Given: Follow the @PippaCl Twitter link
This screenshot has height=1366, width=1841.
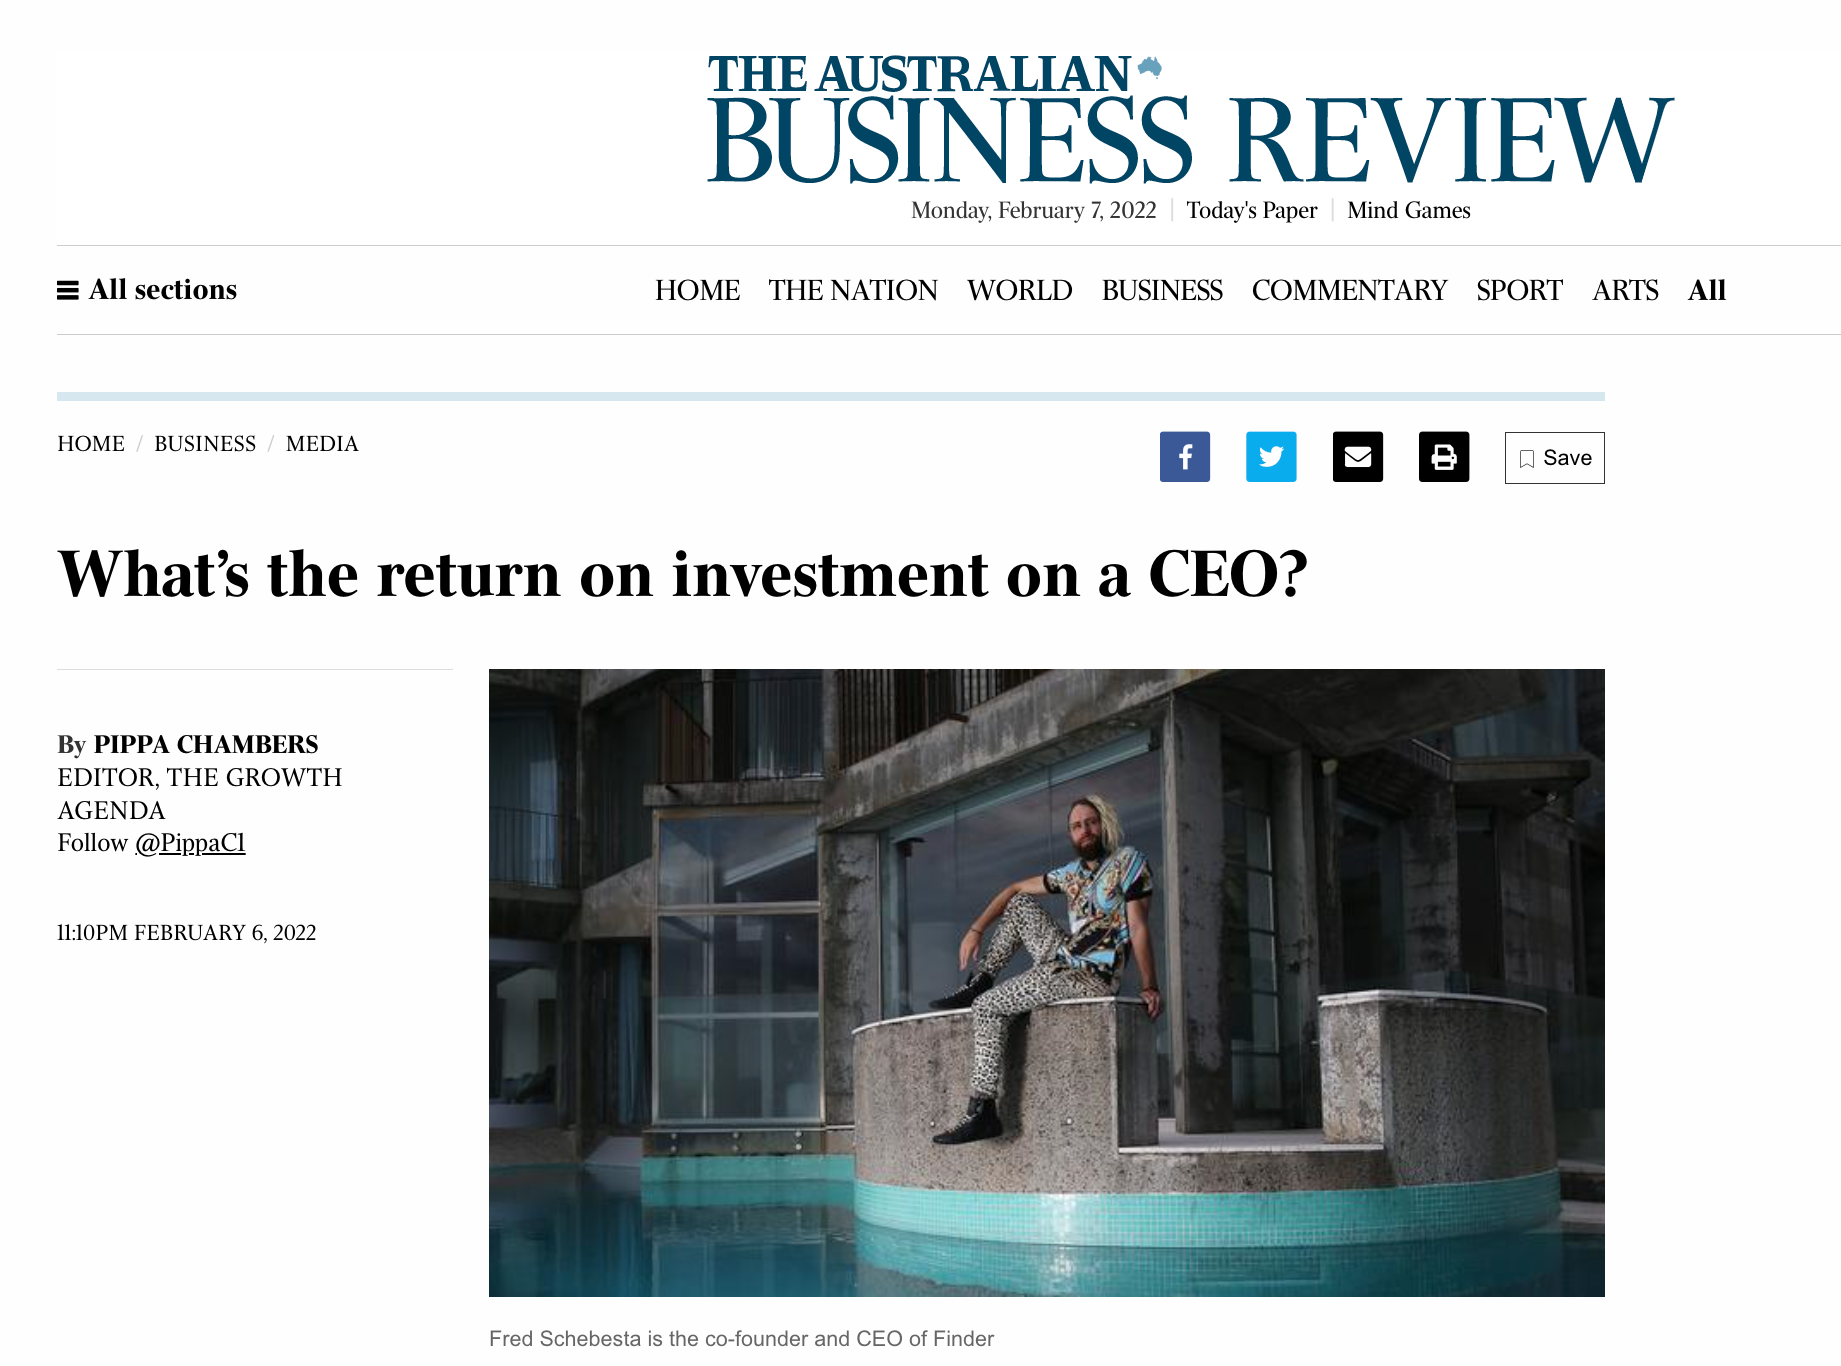Looking at the screenshot, I should (x=190, y=843).
